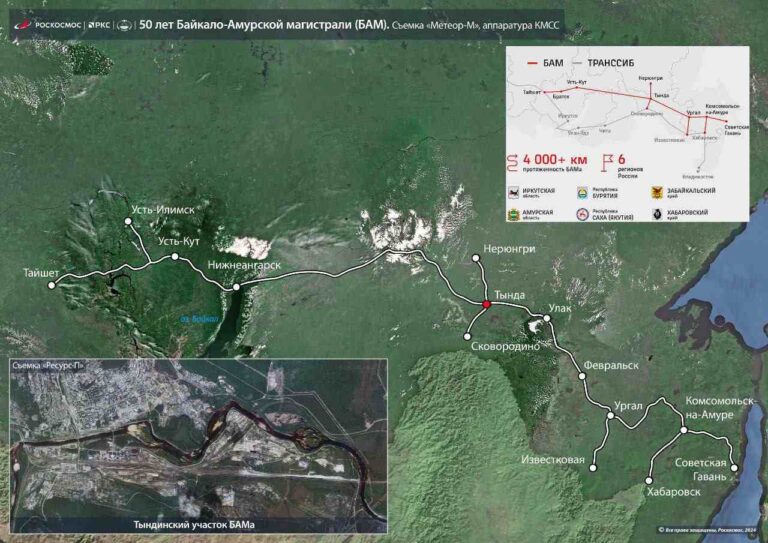This screenshot has width=768, height=543.
Task: Click the red БАМ line legend swatch
Action: [530, 63]
